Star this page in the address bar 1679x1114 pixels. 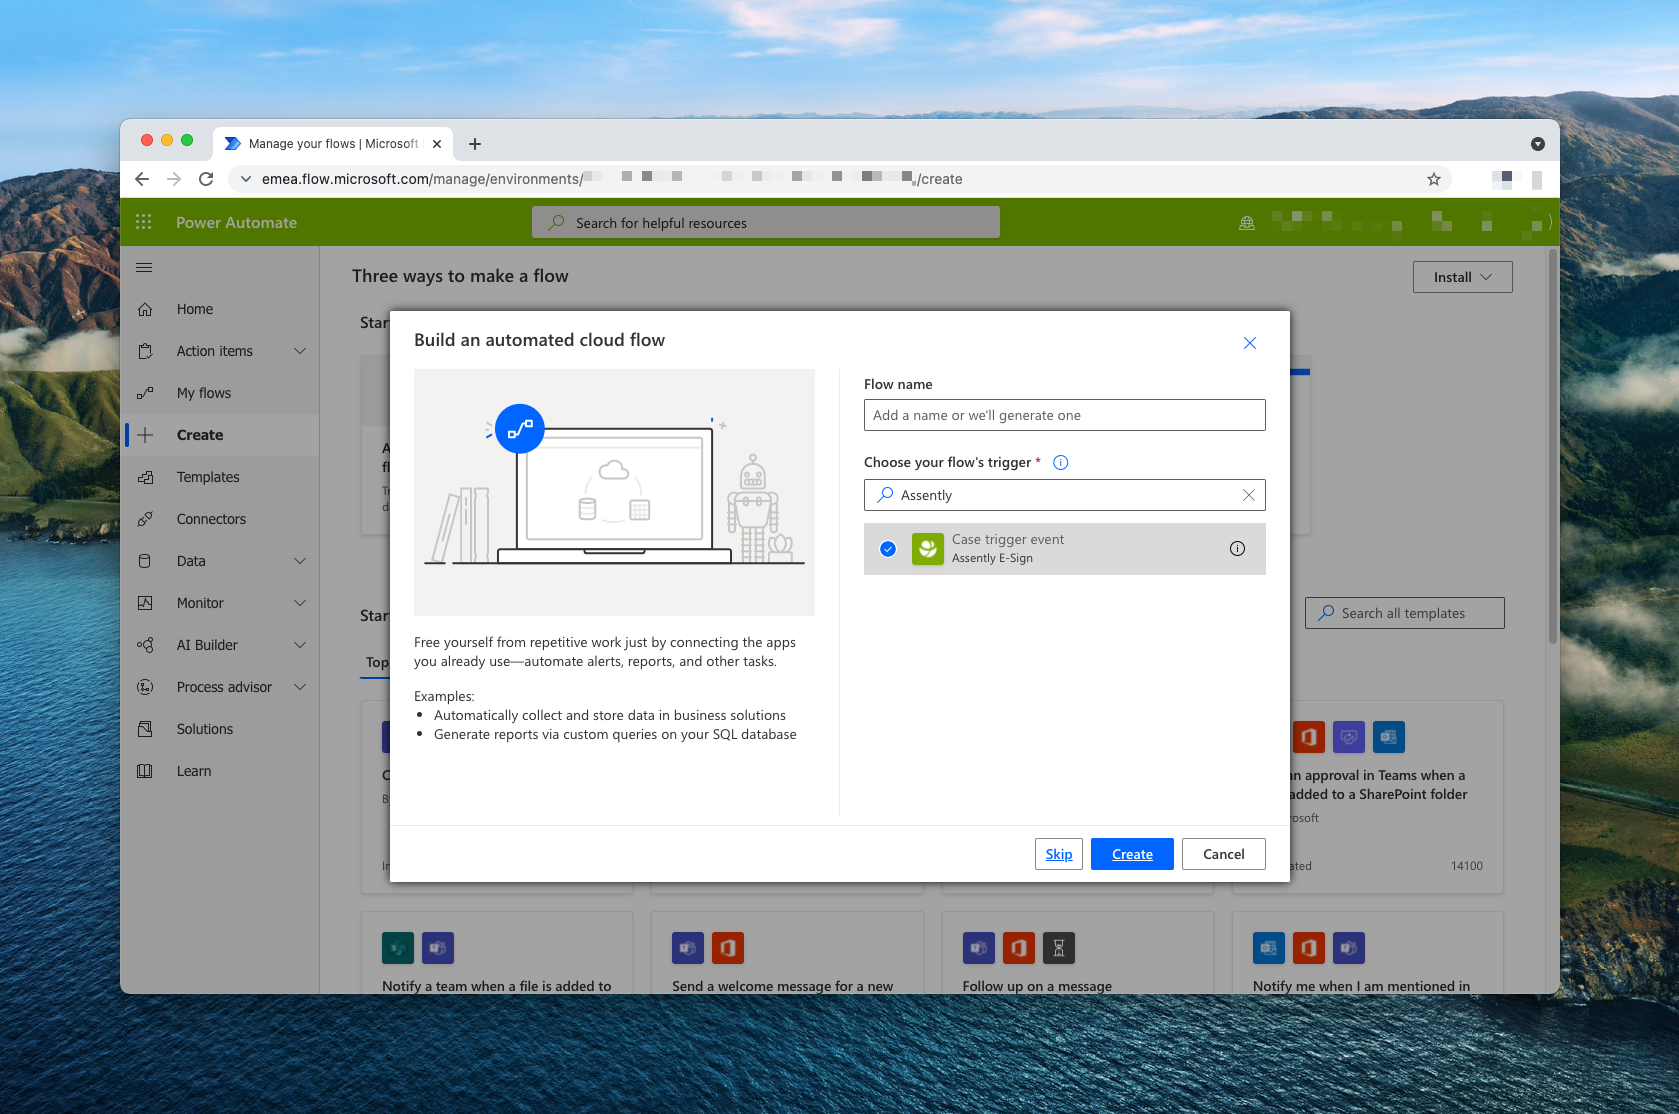click(x=1433, y=178)
